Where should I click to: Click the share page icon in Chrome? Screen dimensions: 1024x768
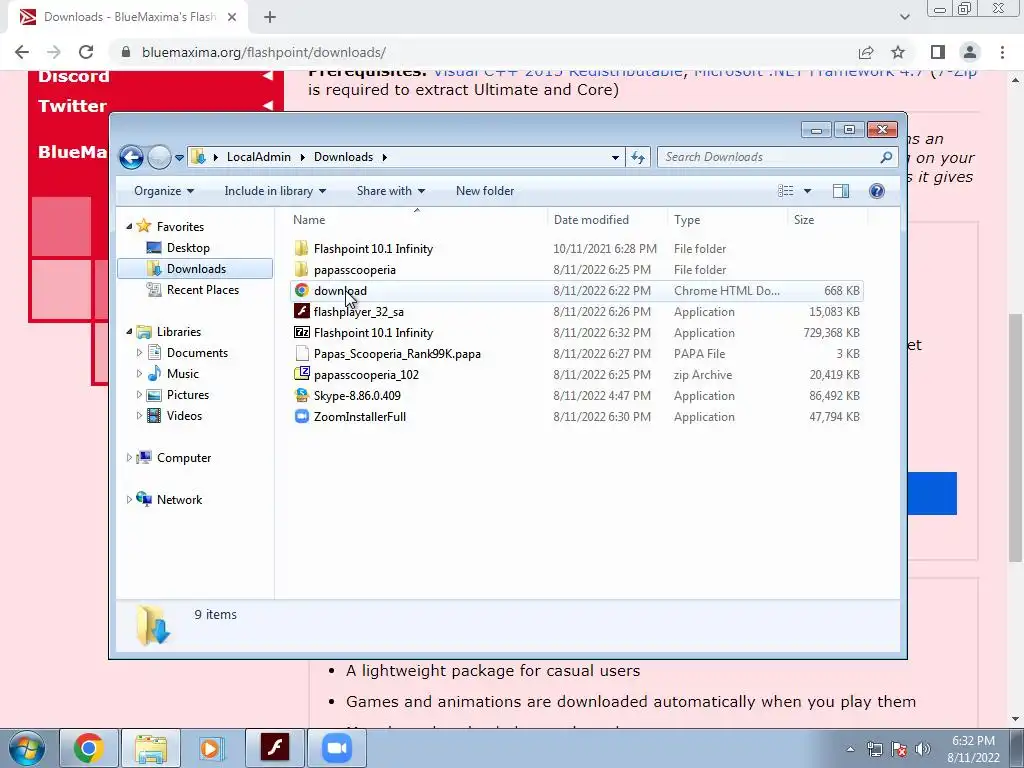tap(866, 52)
